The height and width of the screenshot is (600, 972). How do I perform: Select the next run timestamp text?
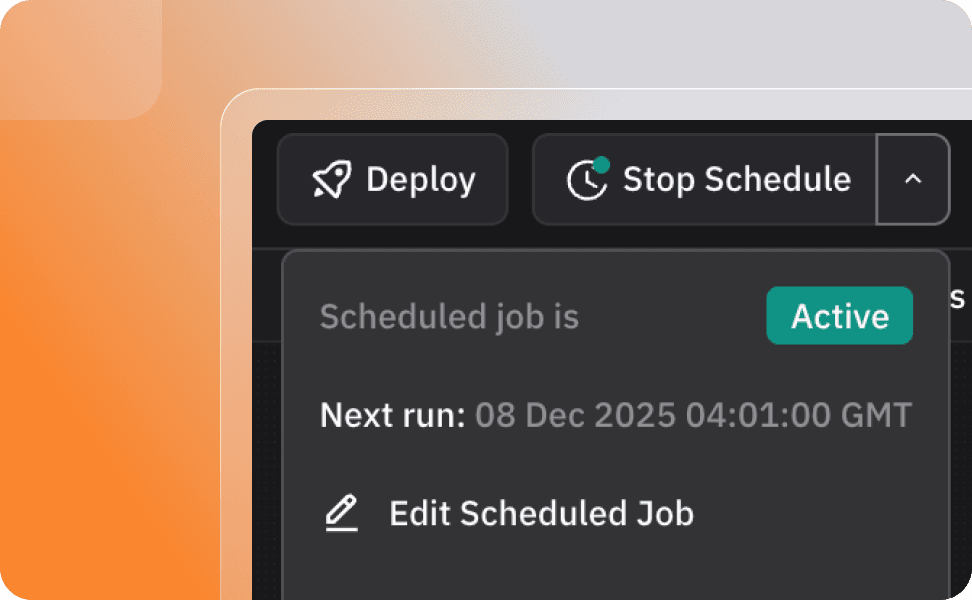[694, 414]
